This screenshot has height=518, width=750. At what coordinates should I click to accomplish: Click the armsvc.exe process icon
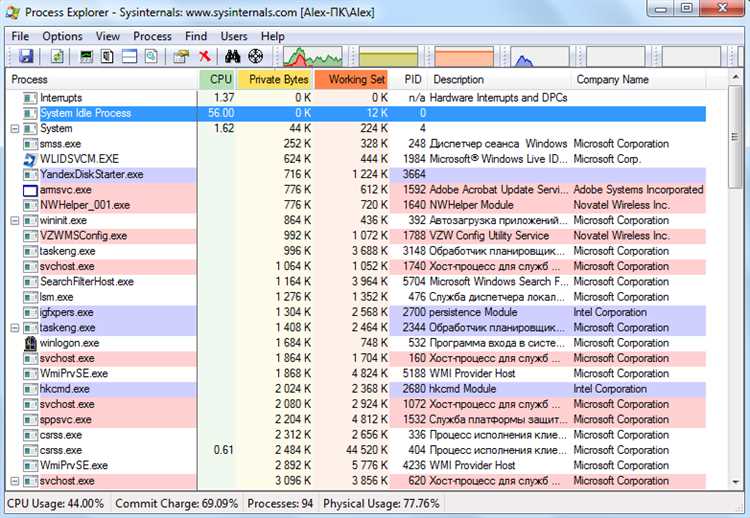pyautogui.click(x=30, y=190)
